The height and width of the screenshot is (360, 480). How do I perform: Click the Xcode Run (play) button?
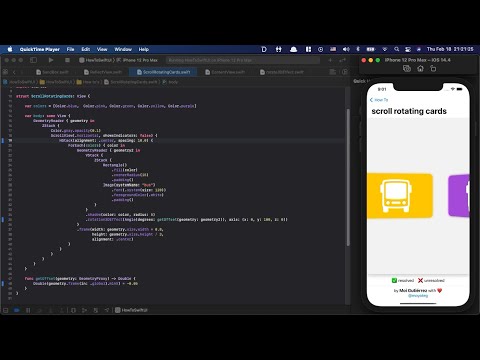click(51, 60)
